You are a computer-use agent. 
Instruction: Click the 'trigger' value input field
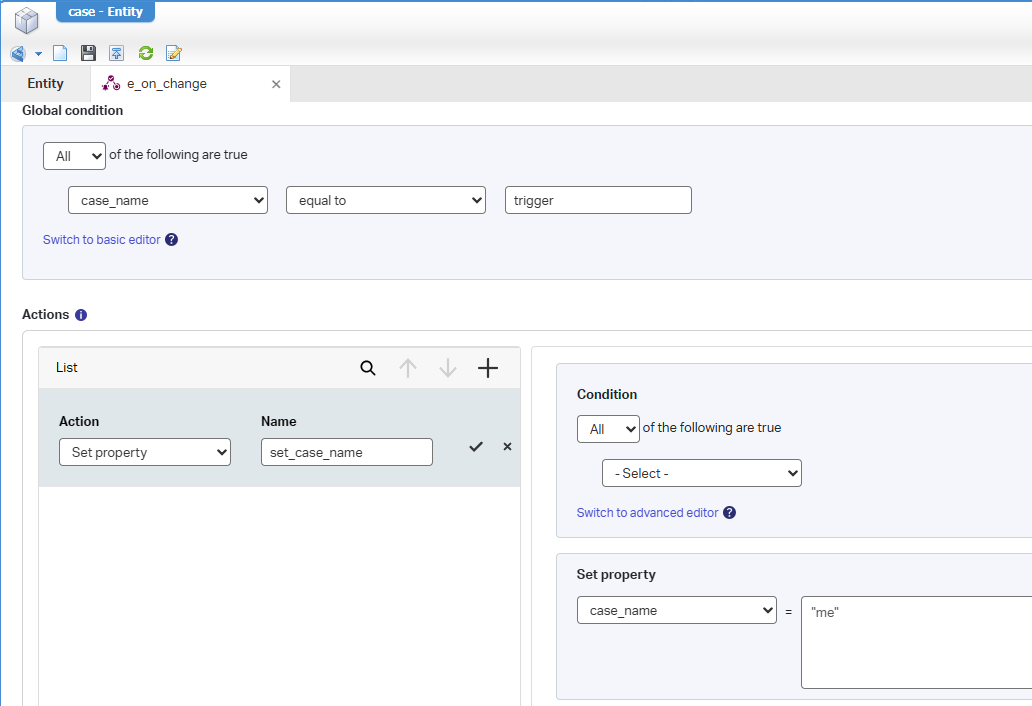pos(598,201)
